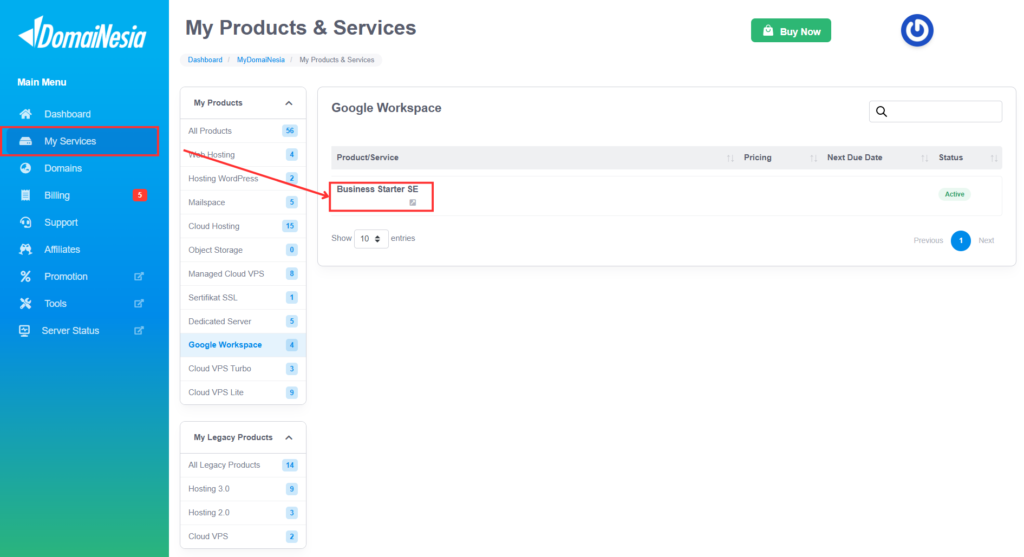Click the Tools wrench icon
The width and height of the screenshot is (1024, 557).
coord(25,304)
